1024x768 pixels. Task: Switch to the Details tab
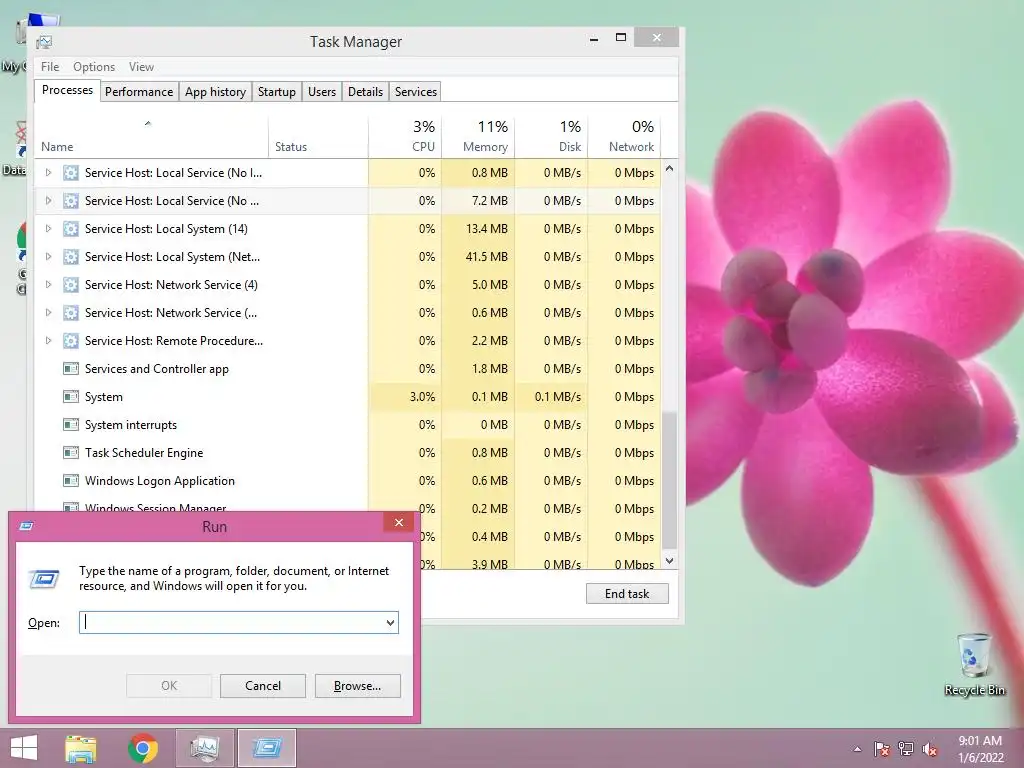[365, 91]
